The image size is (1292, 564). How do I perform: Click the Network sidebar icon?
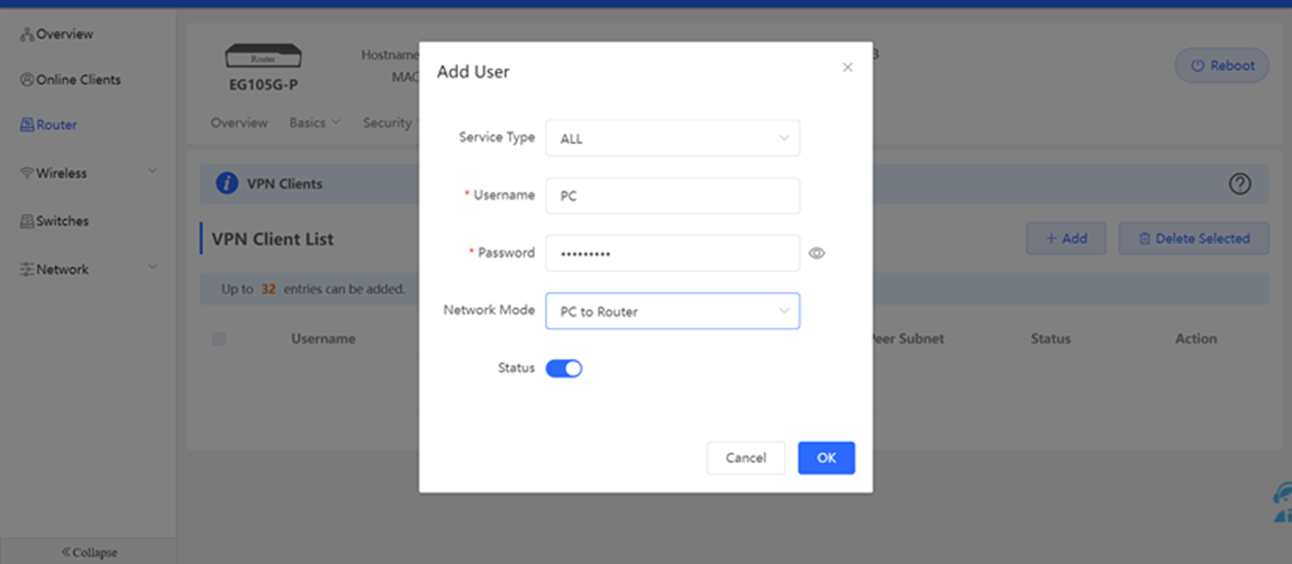[x=27, y=269]
